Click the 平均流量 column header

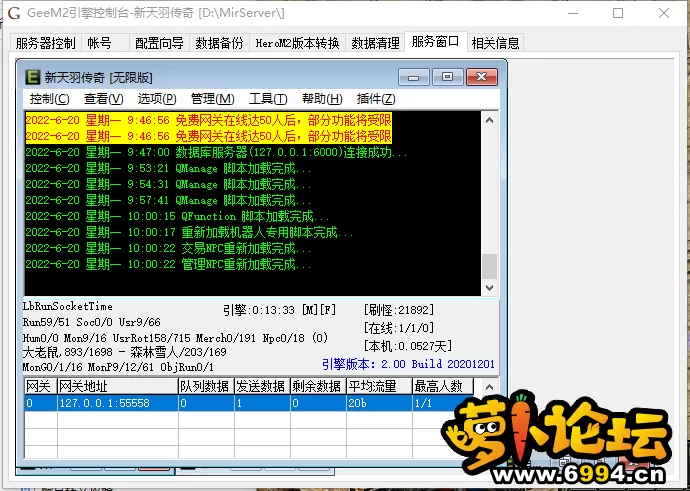(x=379, y=387)
